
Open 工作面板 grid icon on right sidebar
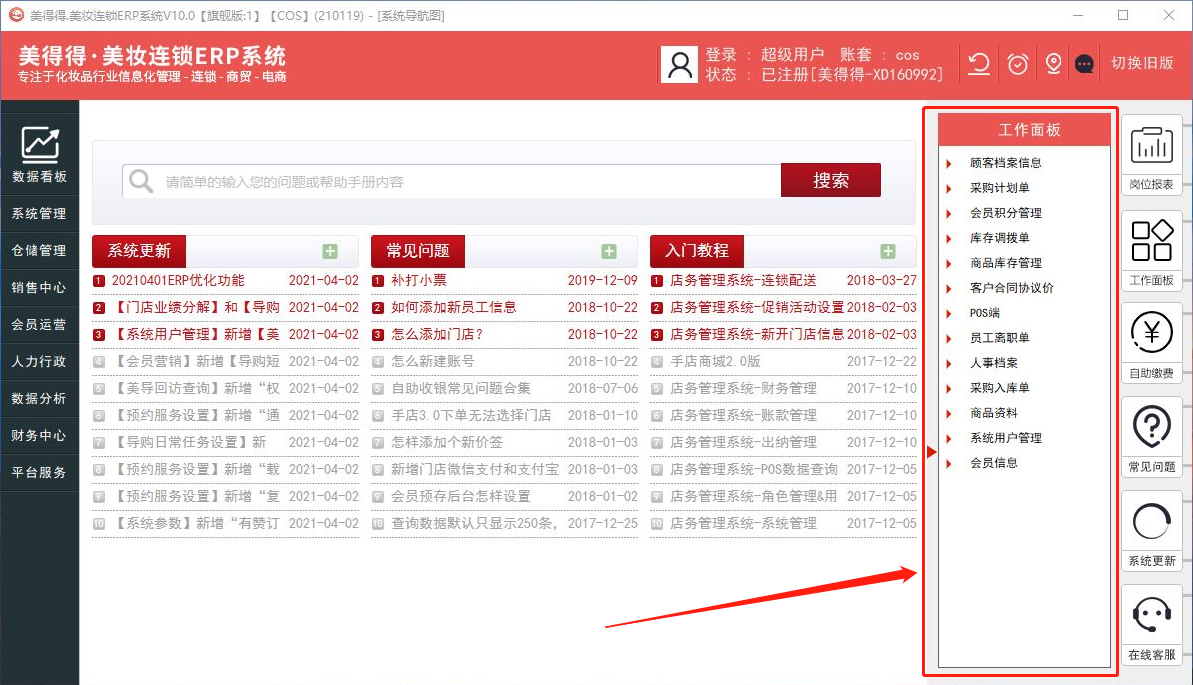click(1151, 241)
